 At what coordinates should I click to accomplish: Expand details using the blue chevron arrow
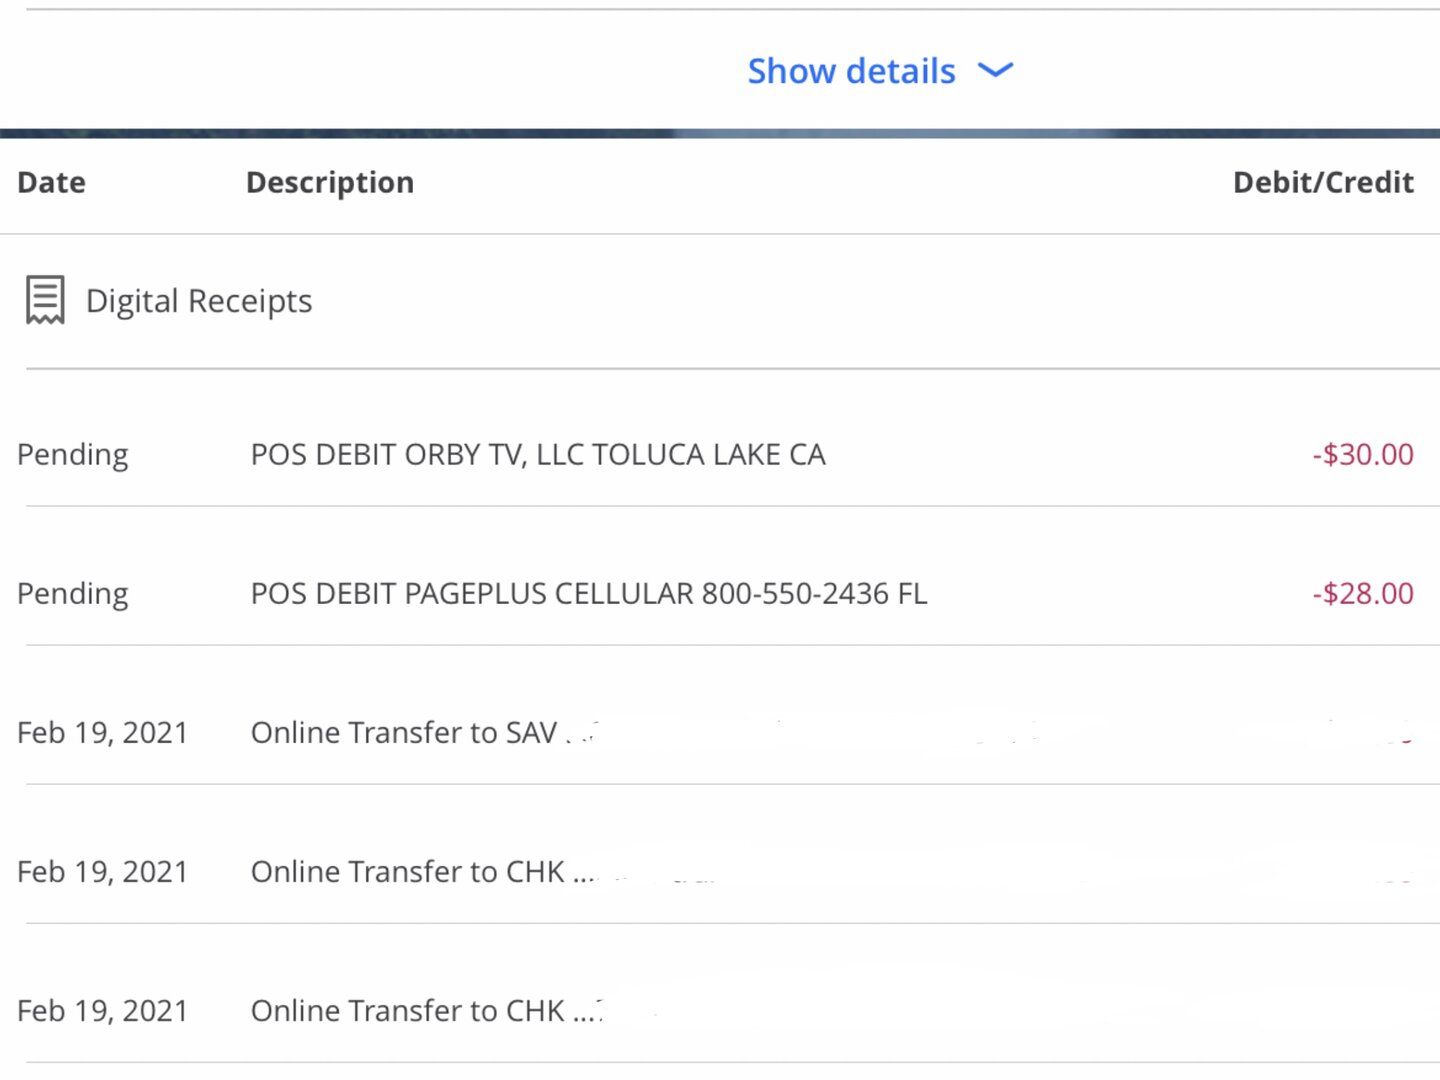[x=995, y=70]
